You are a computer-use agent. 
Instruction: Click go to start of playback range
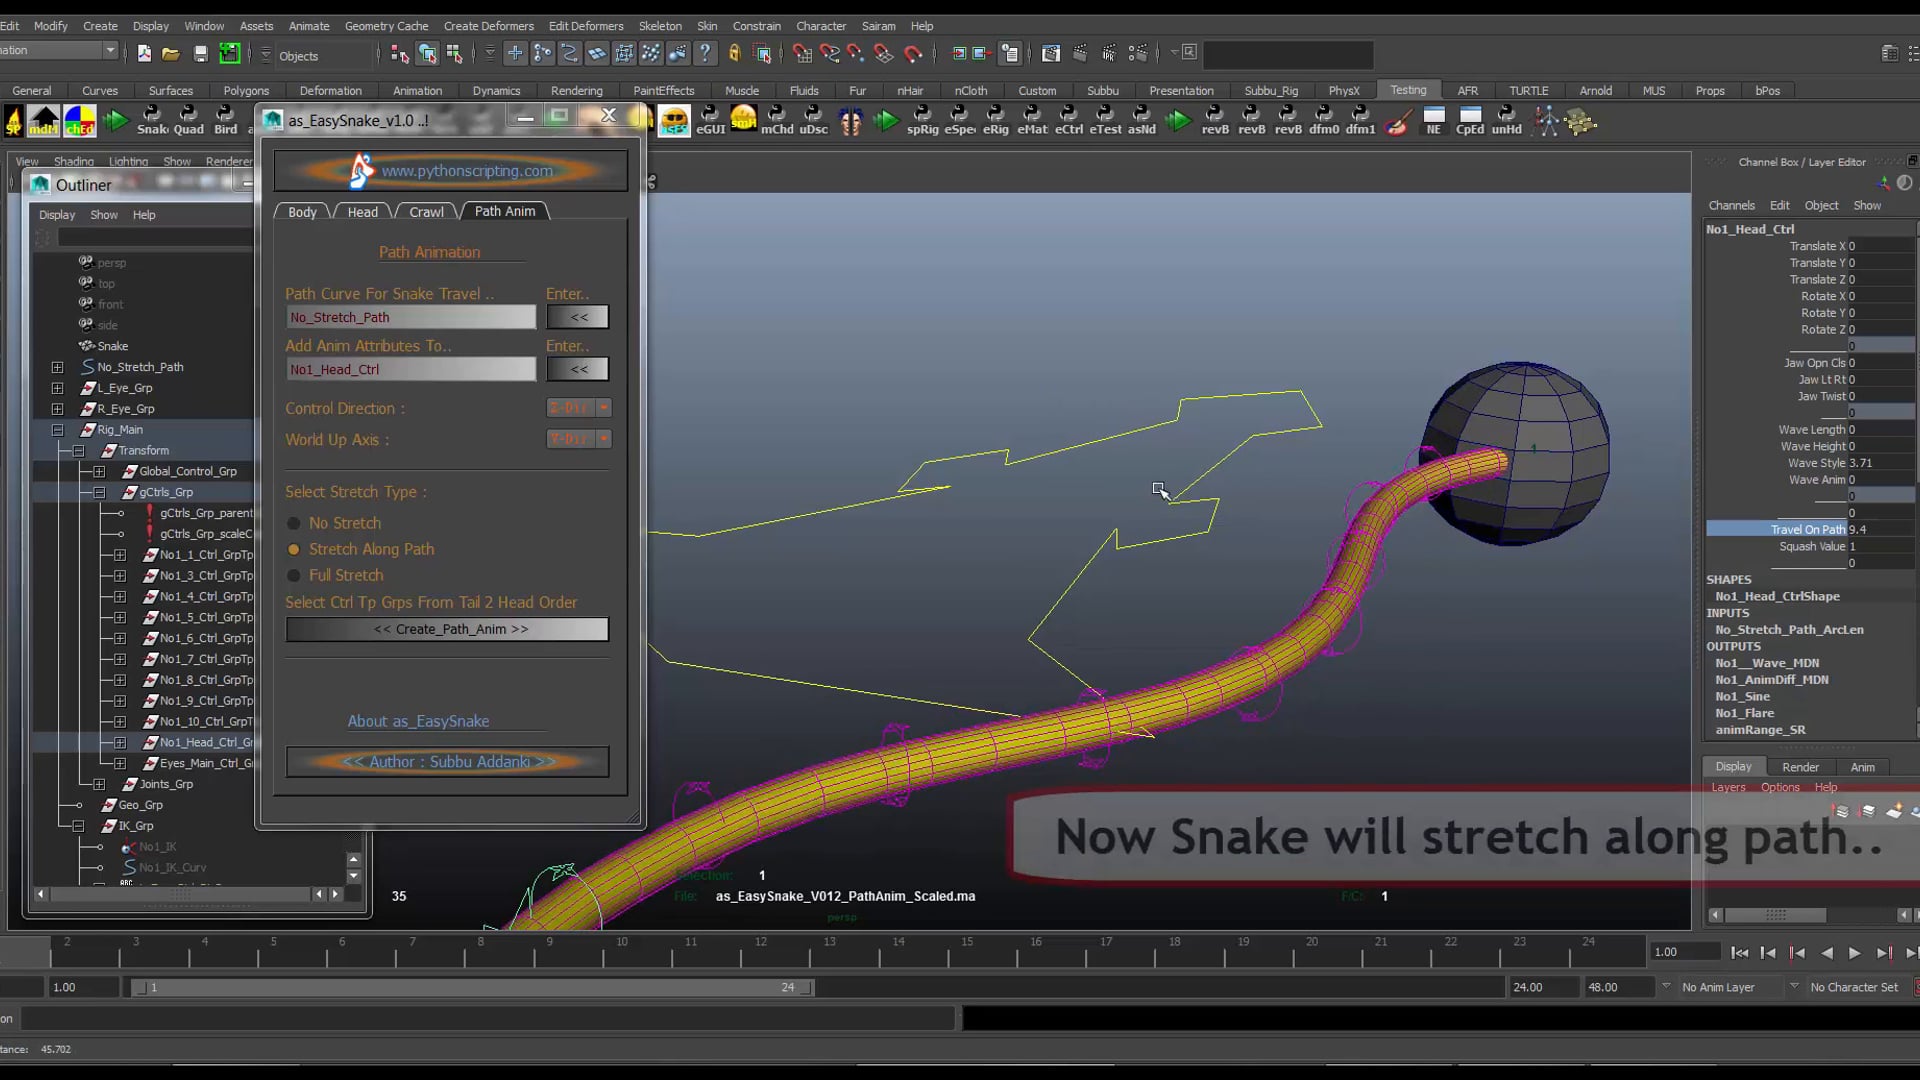pos(1740,953)
